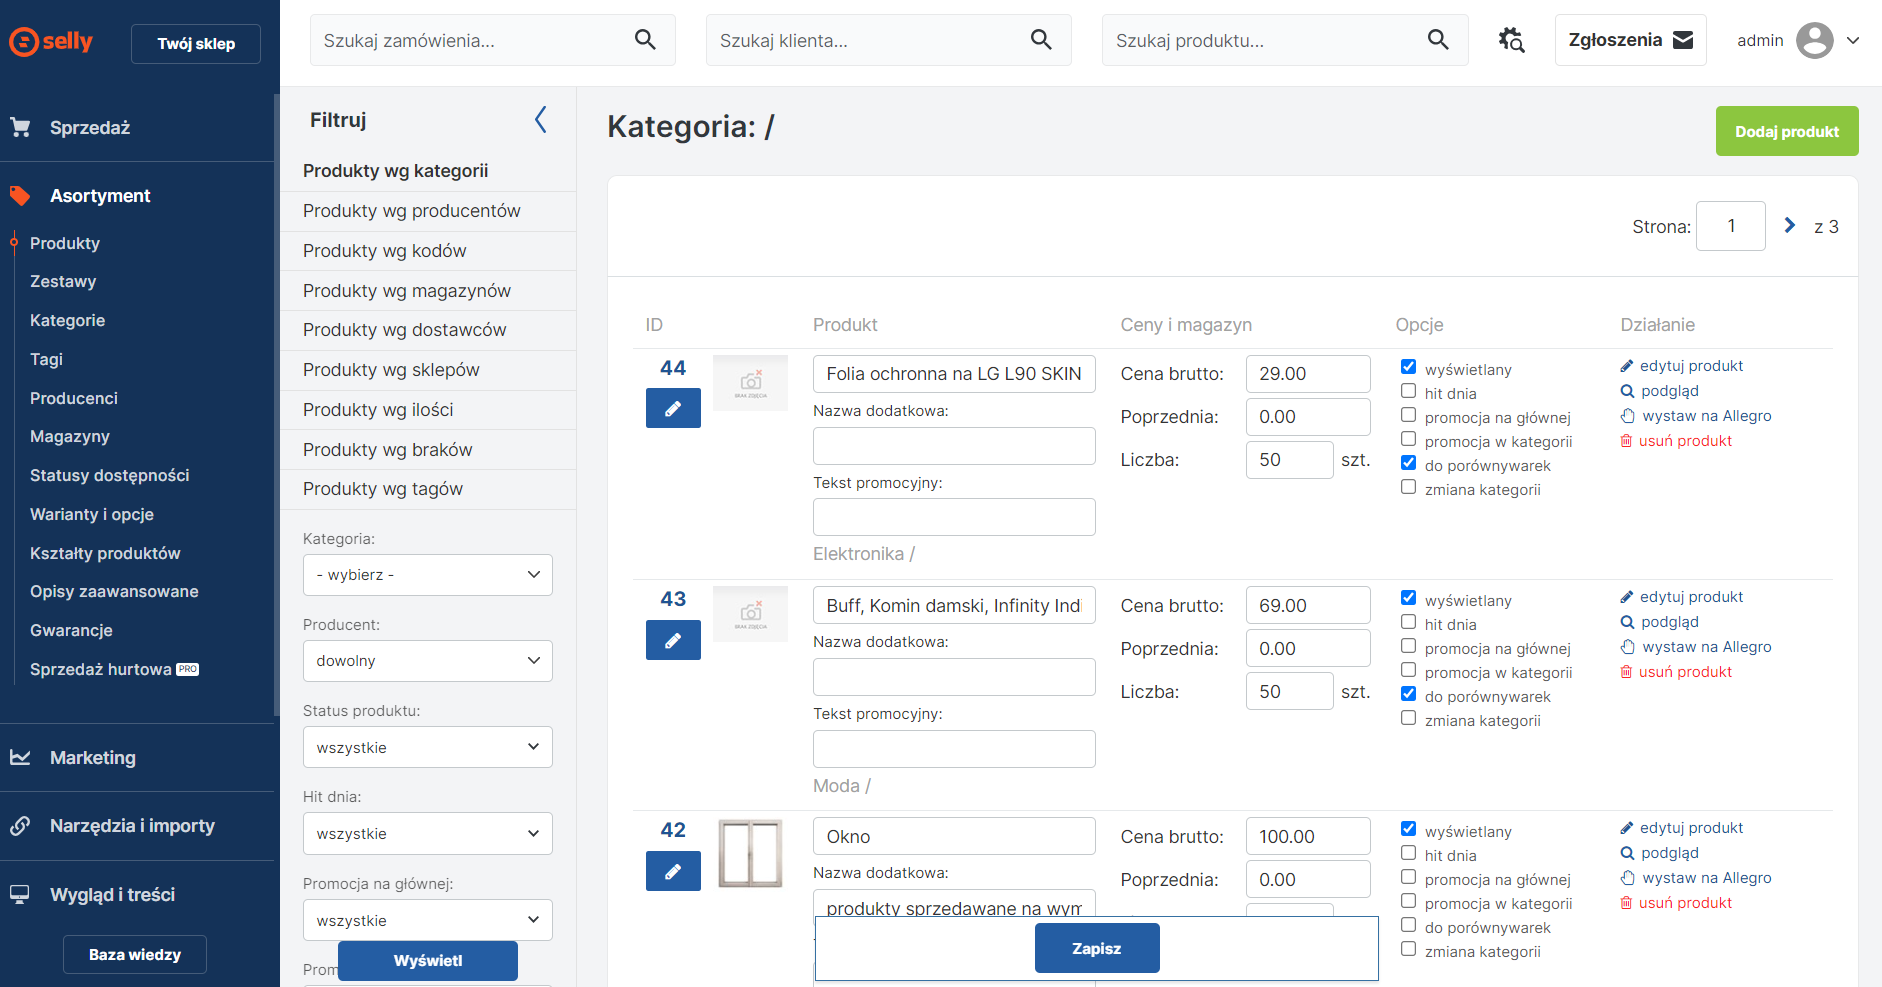Click 'usuń produkt' link for product 44

[x=1684, y=441]
